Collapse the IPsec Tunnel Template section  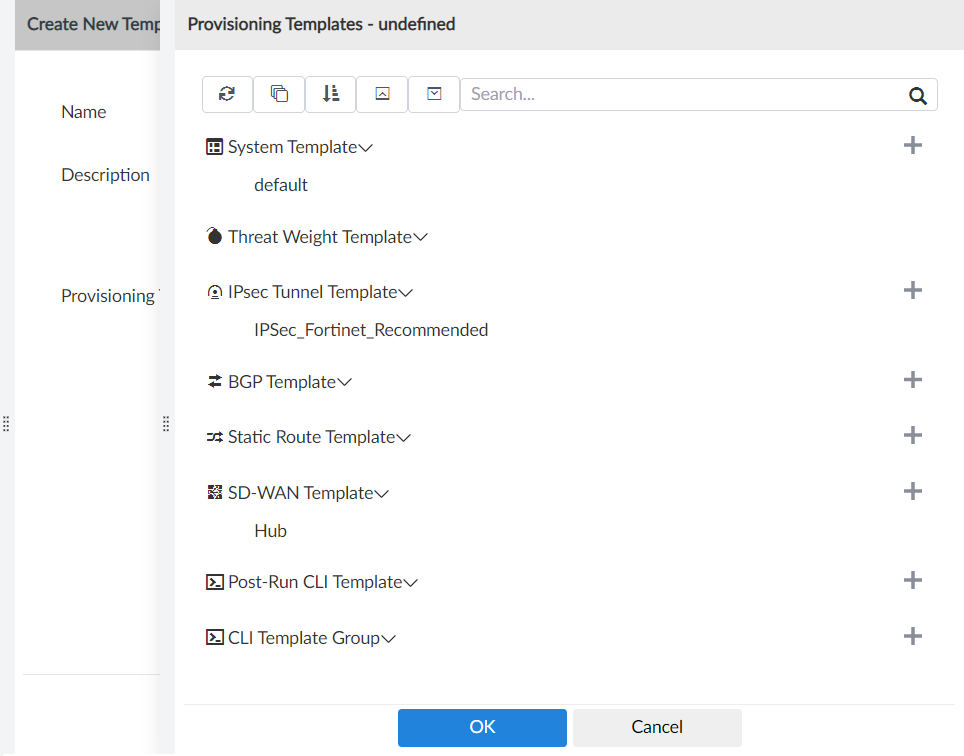coord(404,291)
